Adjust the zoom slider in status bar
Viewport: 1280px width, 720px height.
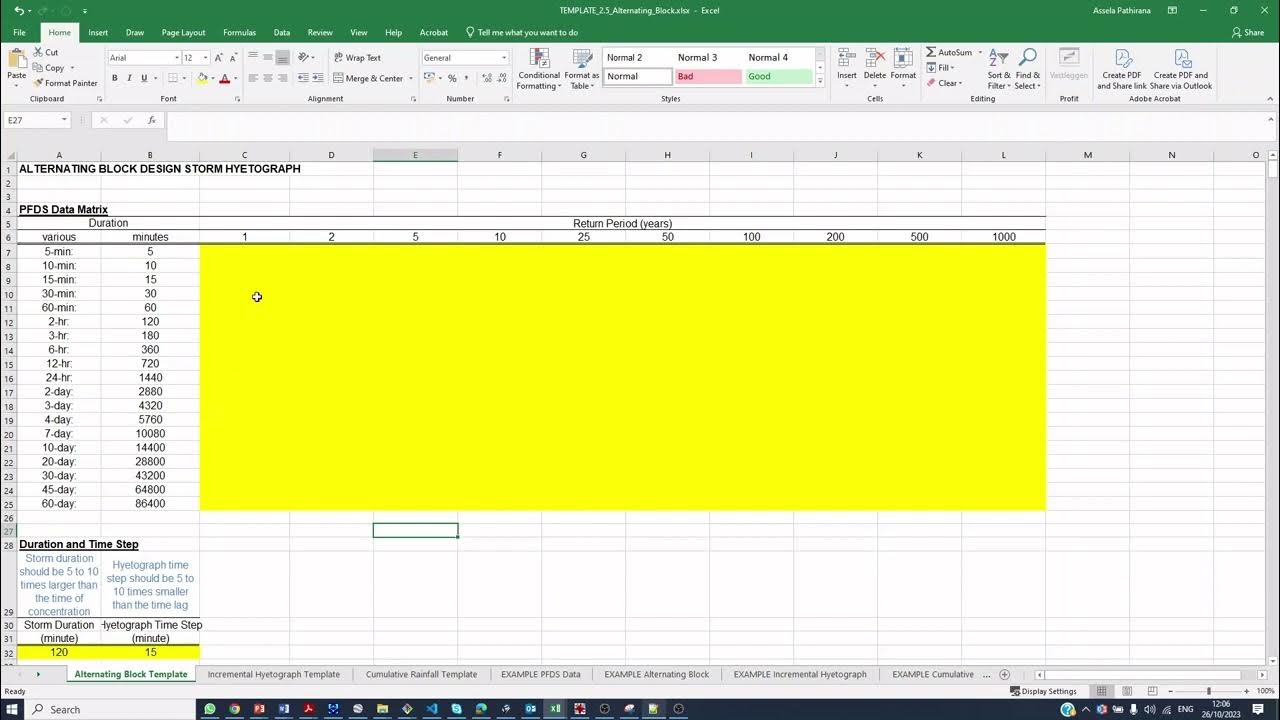[x=1208, y=691]
